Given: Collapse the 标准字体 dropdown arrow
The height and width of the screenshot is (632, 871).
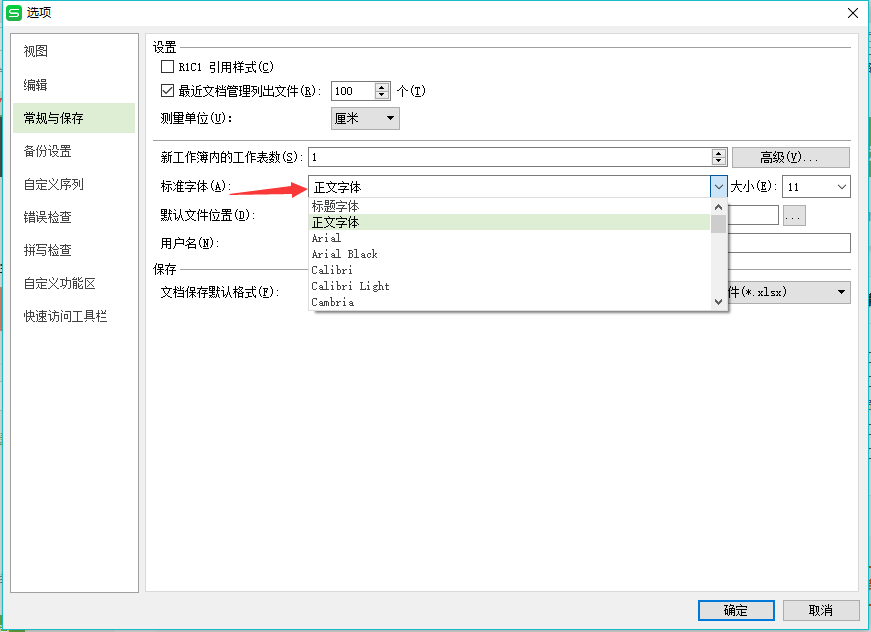Looking at the screenshot, I should 719,187.
